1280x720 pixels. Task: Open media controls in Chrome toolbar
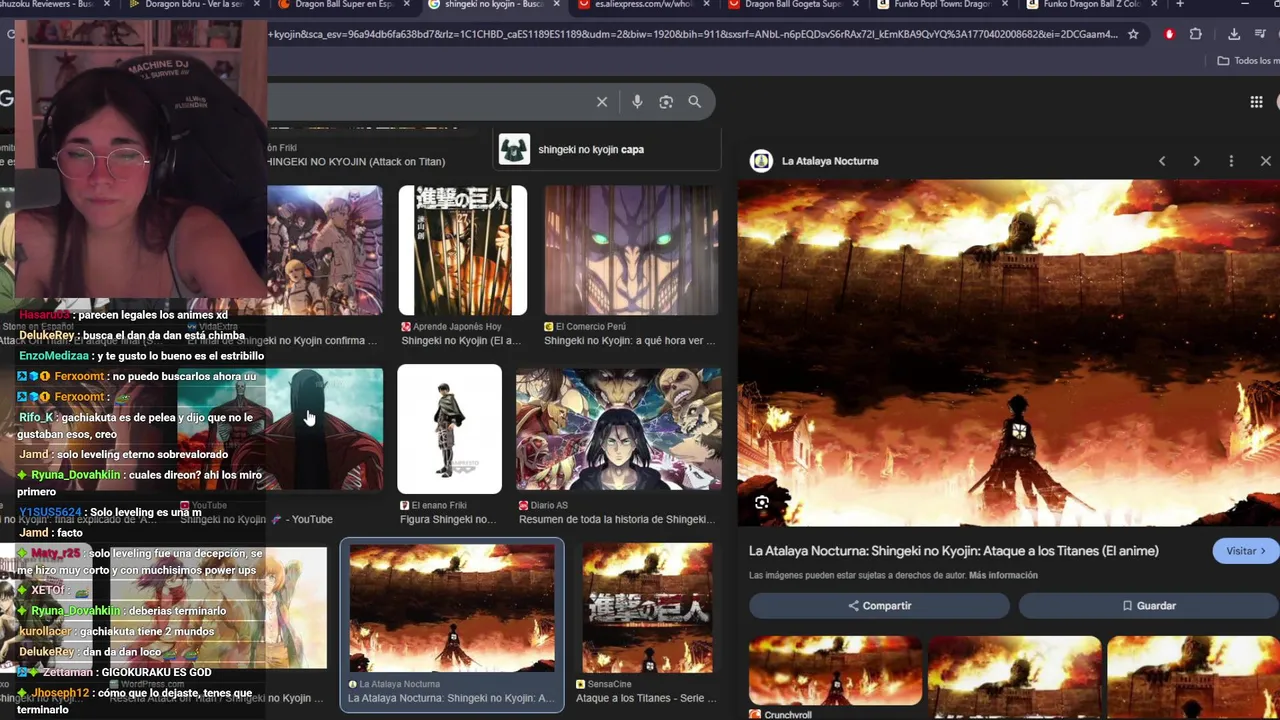pyautogui.click(x=1261, y=34)
